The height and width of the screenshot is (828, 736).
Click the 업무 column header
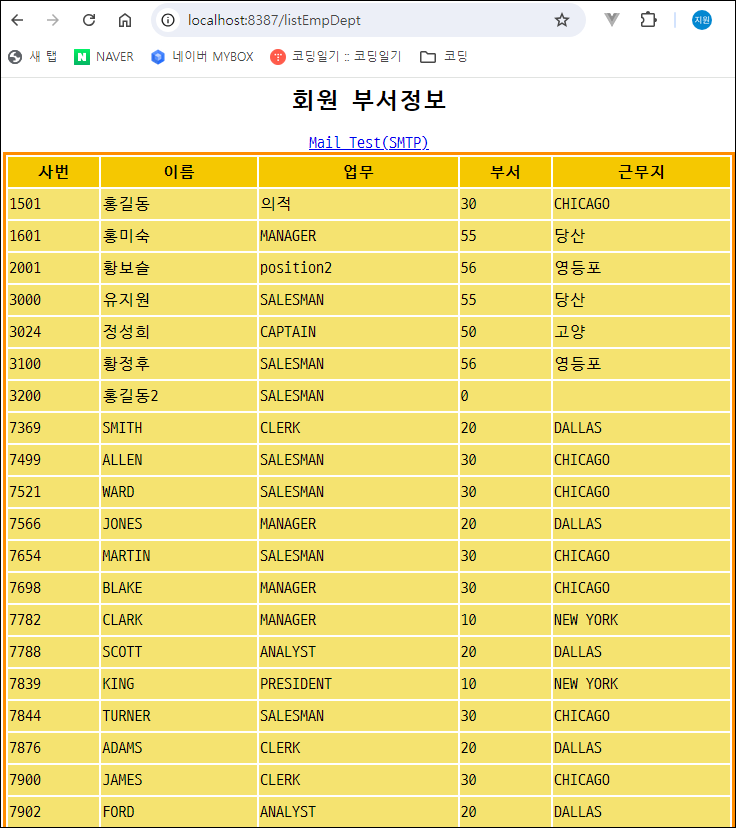[358, 172]
